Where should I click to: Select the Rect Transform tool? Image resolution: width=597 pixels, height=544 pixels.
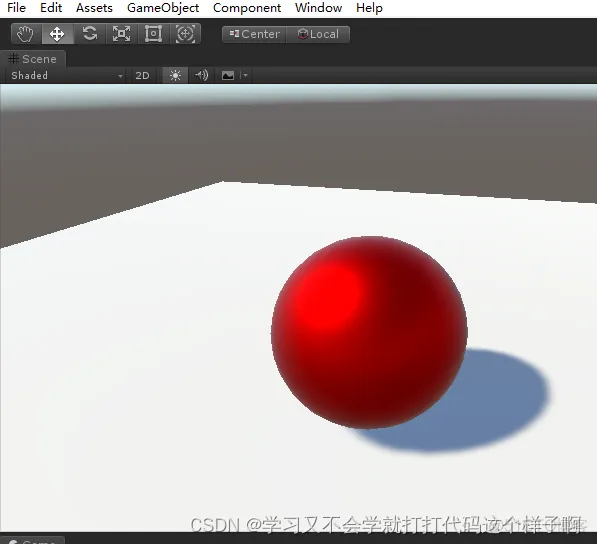click(x=153, y=34)
